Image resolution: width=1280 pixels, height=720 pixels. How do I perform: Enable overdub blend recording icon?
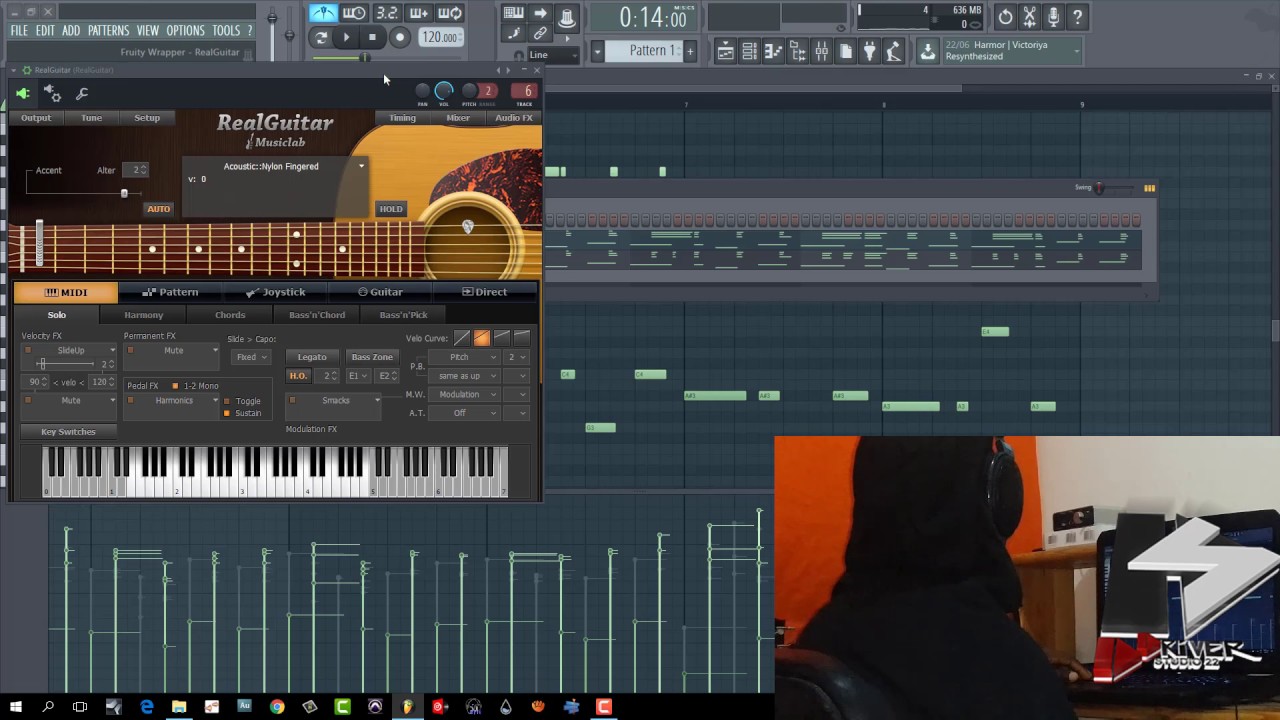418,13
